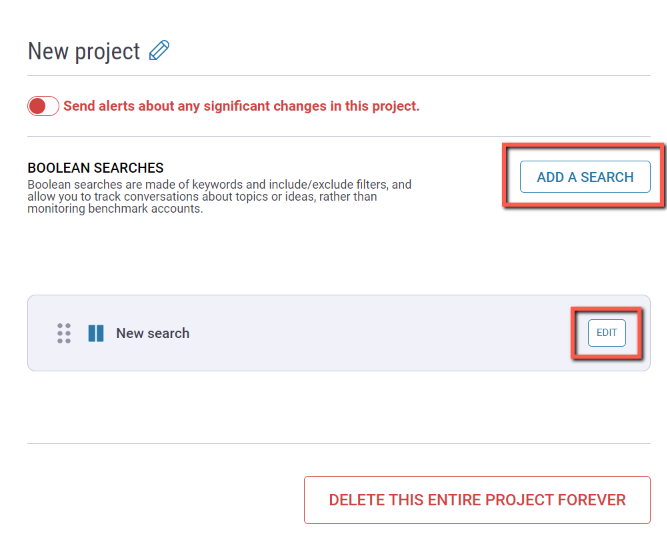The height and width of the screenshot is (546, 667).
Task: Click the BOOLEAN SEARCHES heading
Action: (95, 168)
